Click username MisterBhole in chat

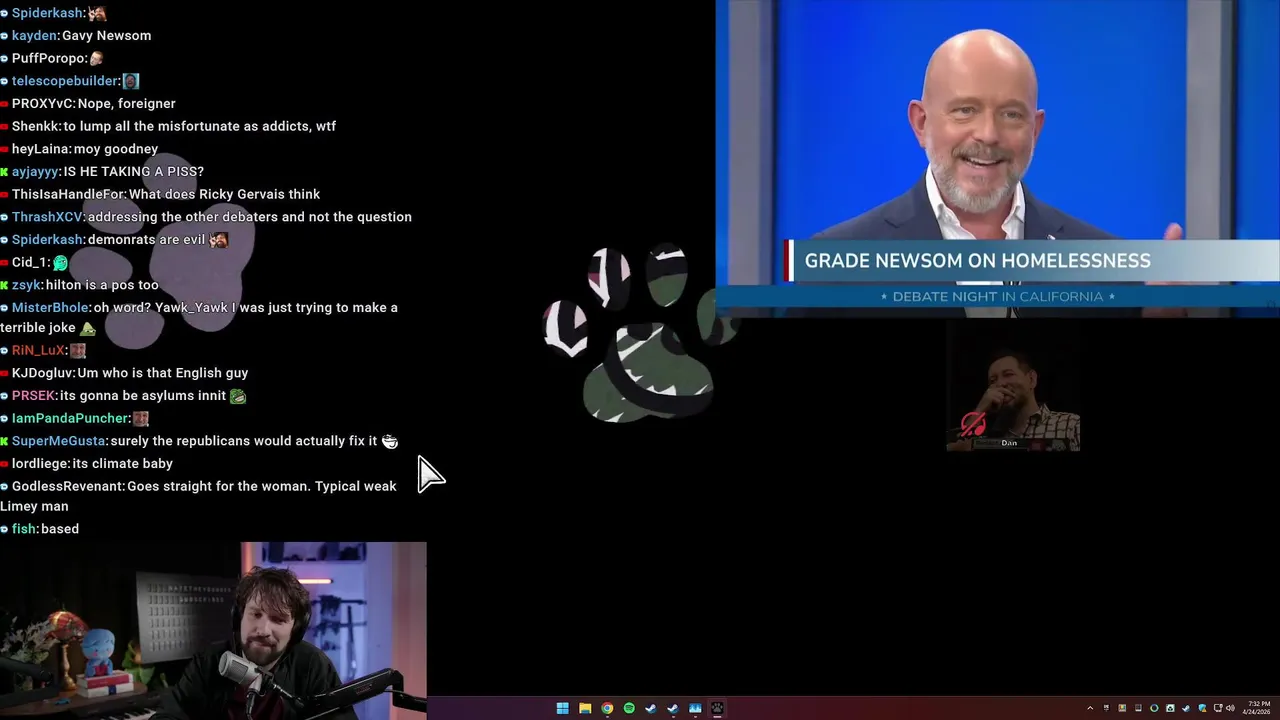pos(50,308)
